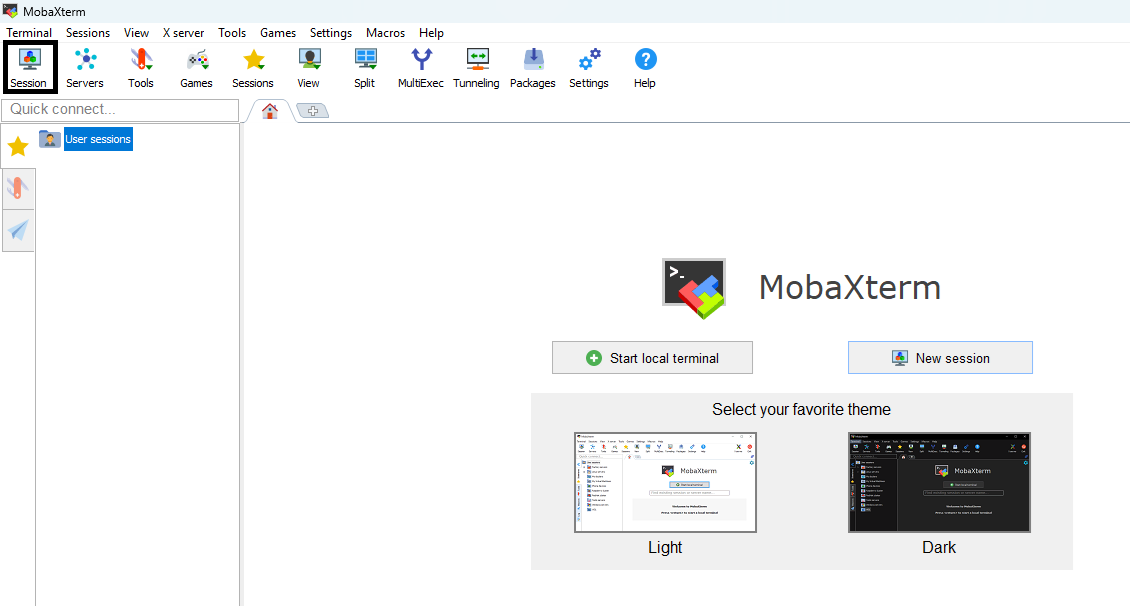Screen dimensions: 1130x606
Task: Open the View menu
Action: coord(136,33)
